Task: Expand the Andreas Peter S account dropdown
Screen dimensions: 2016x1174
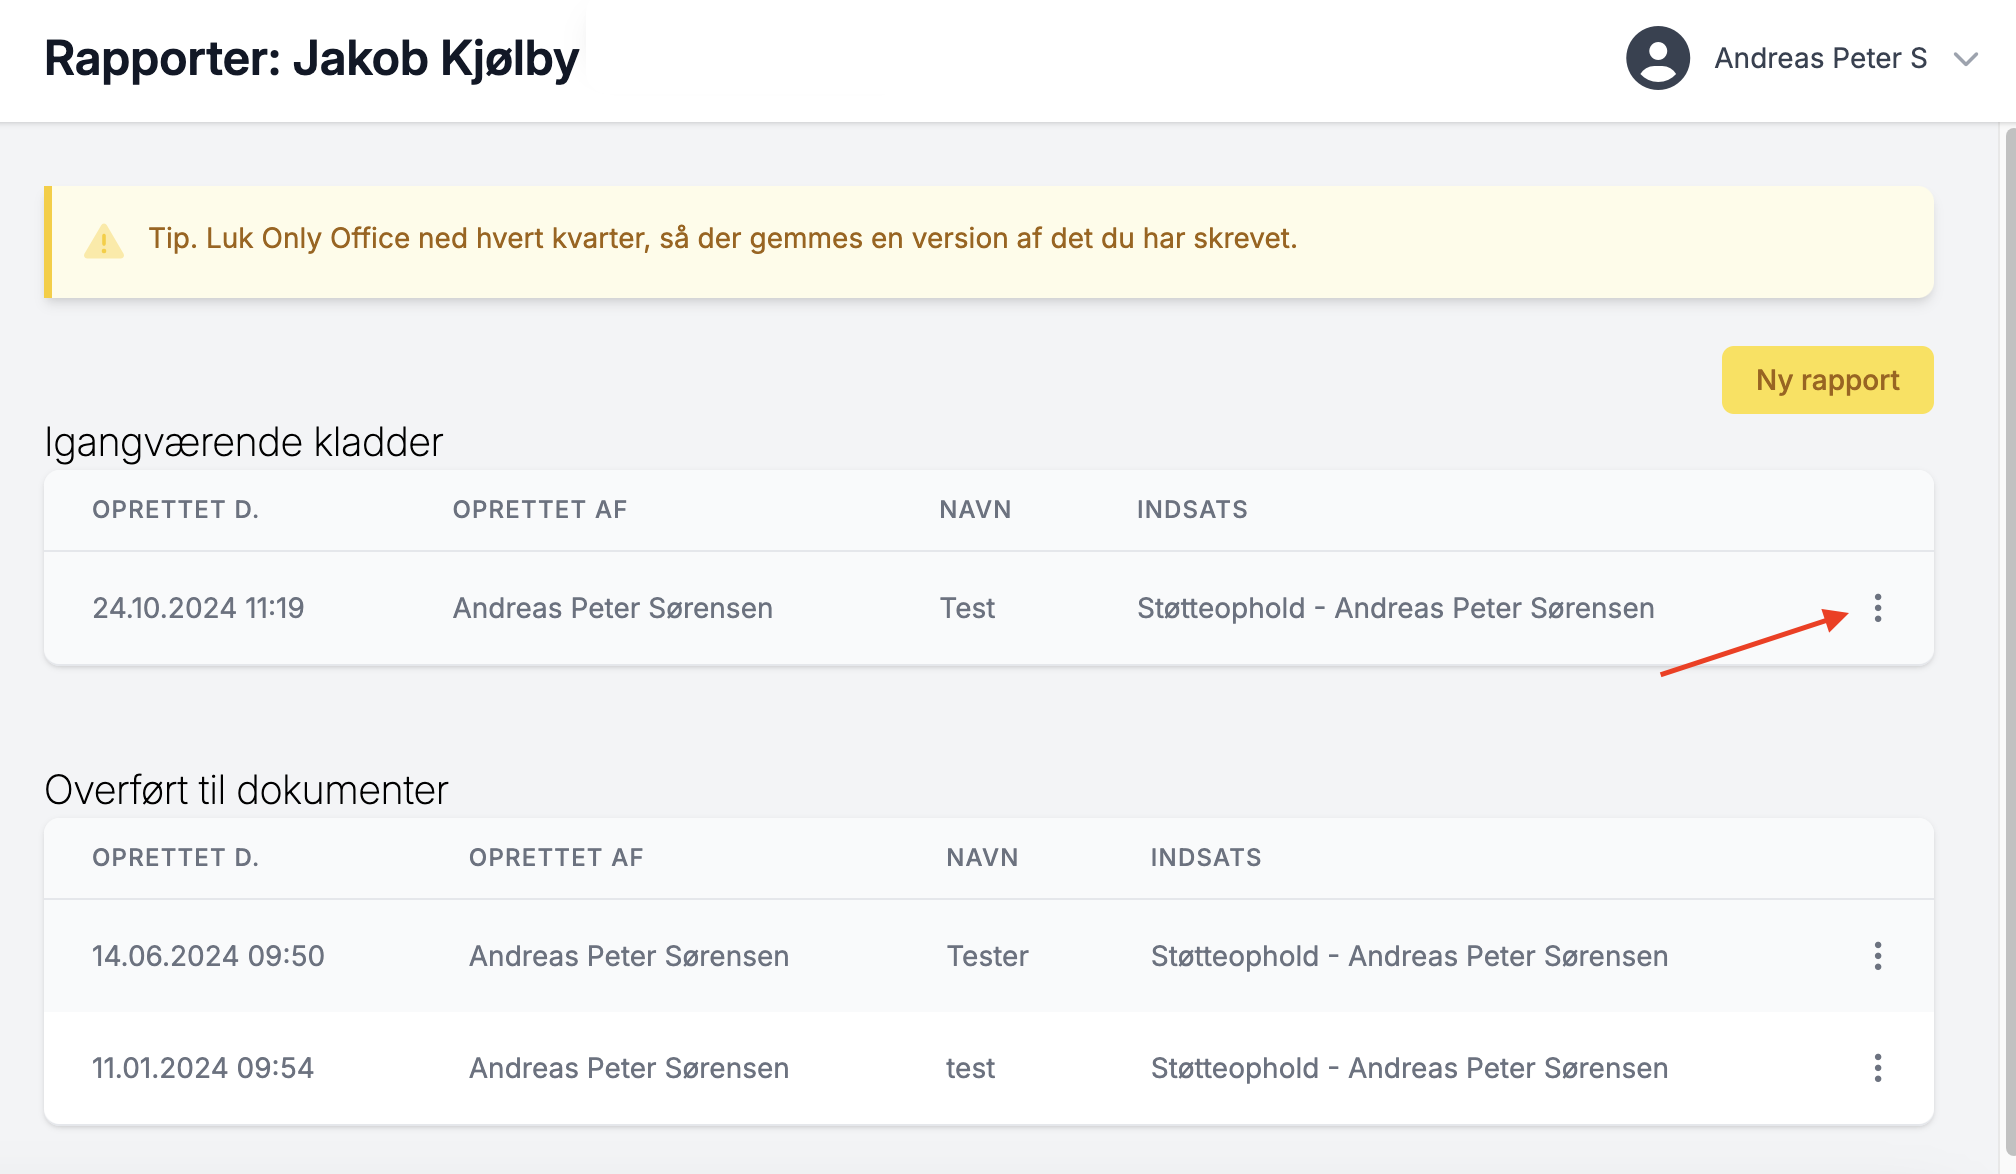Action: click(x=1966, y=59)
